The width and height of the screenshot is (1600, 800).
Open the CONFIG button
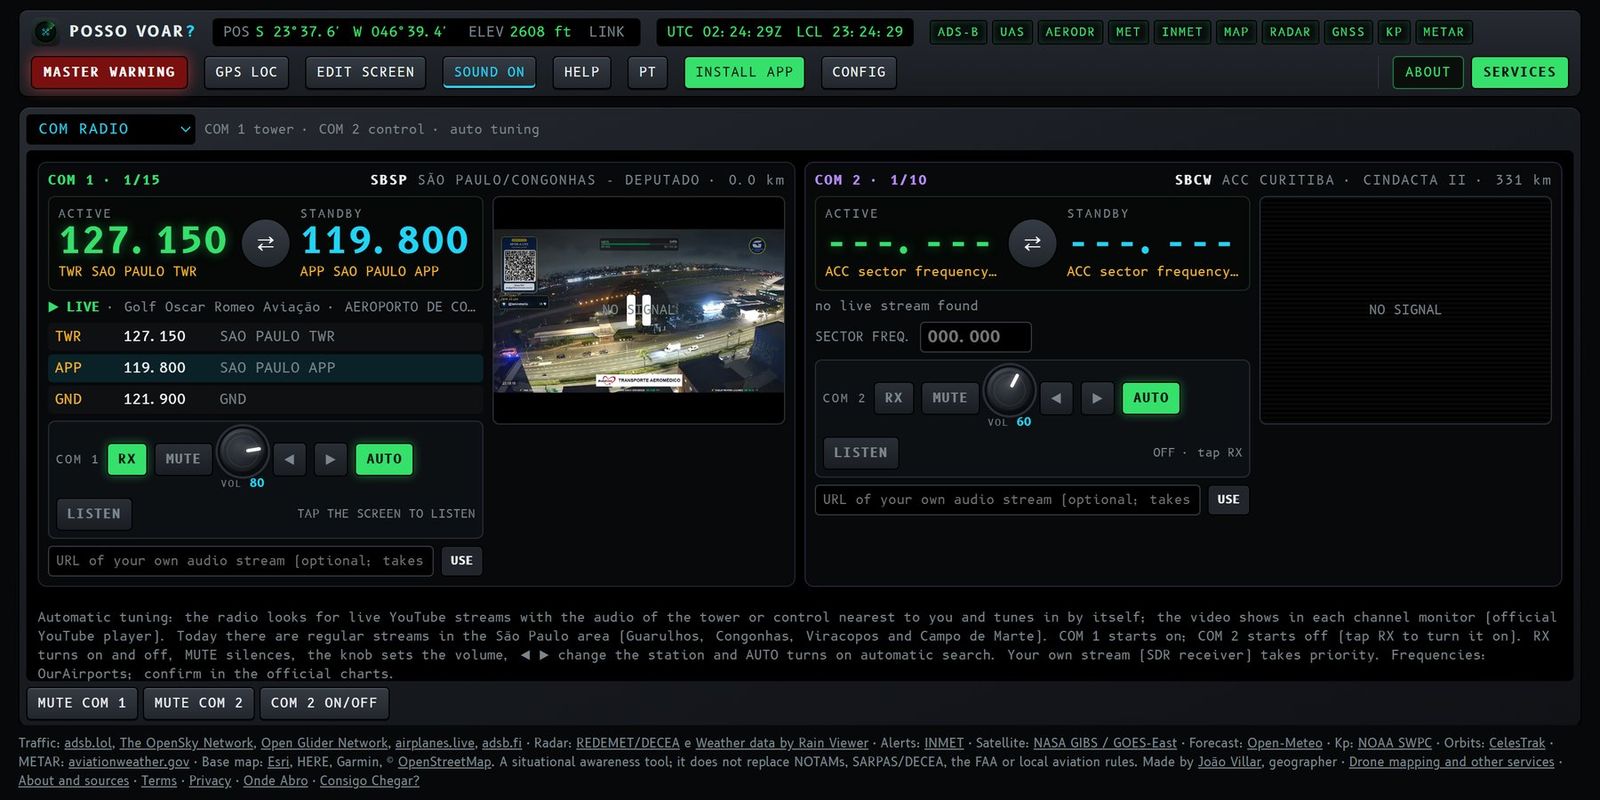pyautogui.click(x=859, y=72)
